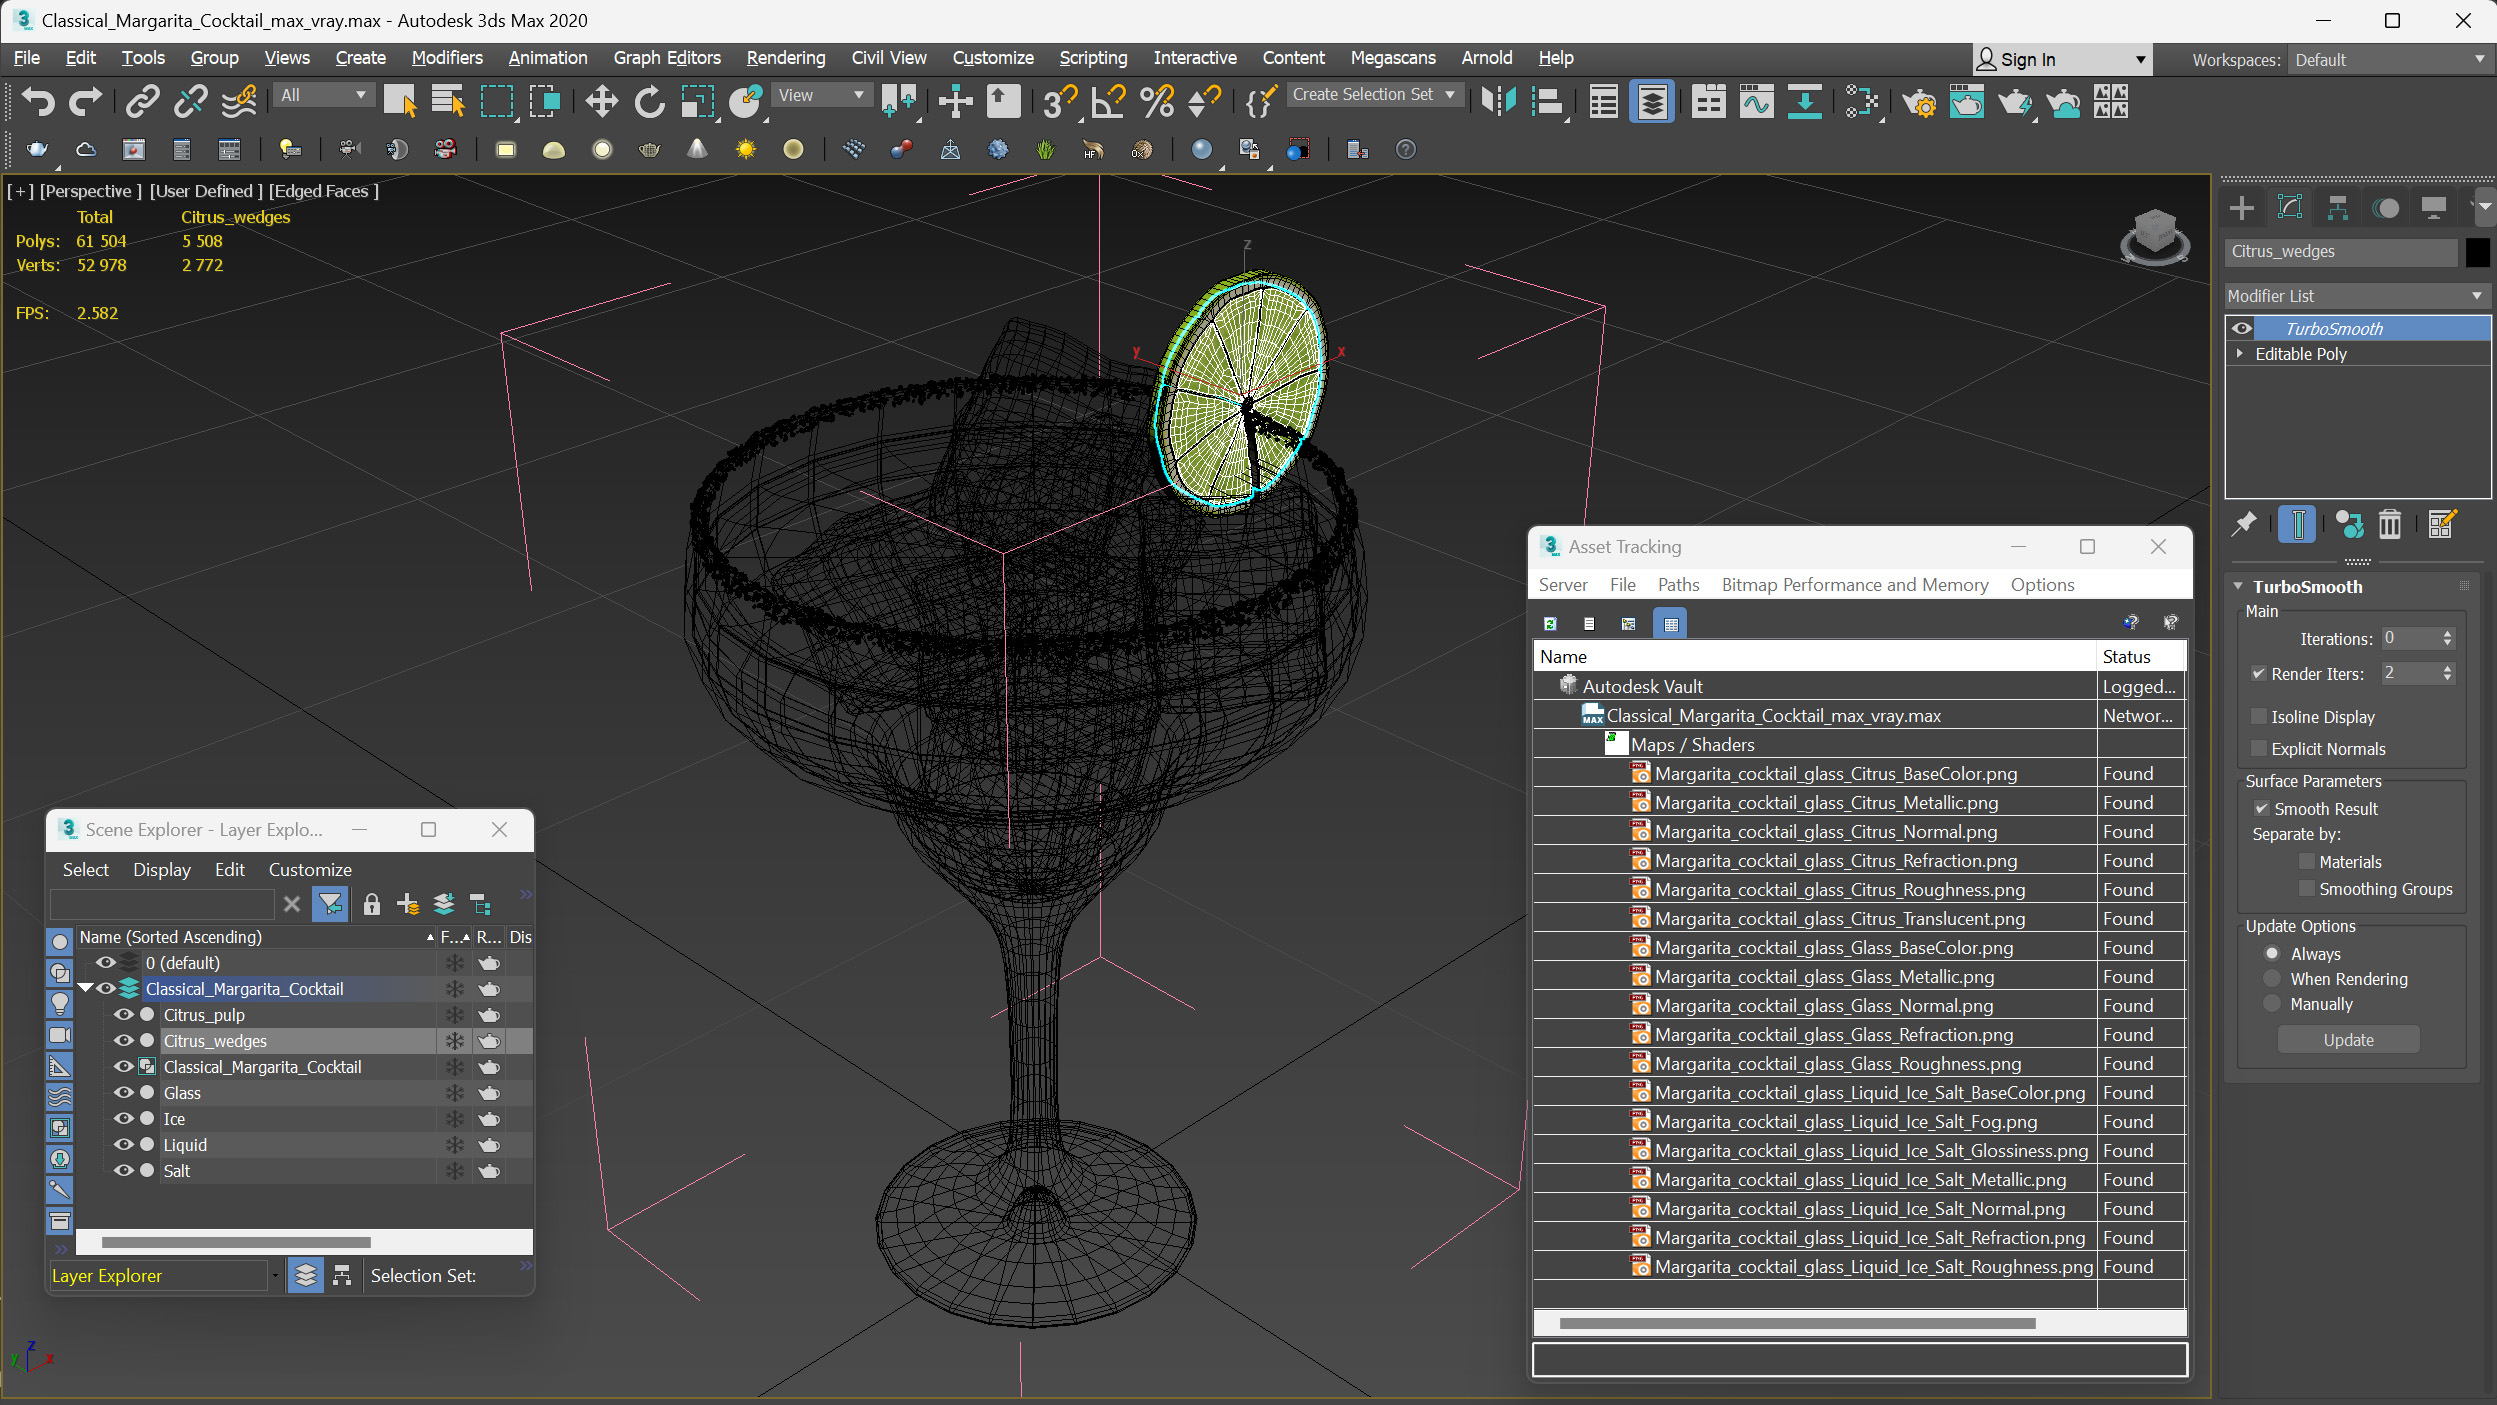The width and height of the screenshot is (2497, 1405).
Task: Select When Rendering update option
Action: [x=2273, y=979]
